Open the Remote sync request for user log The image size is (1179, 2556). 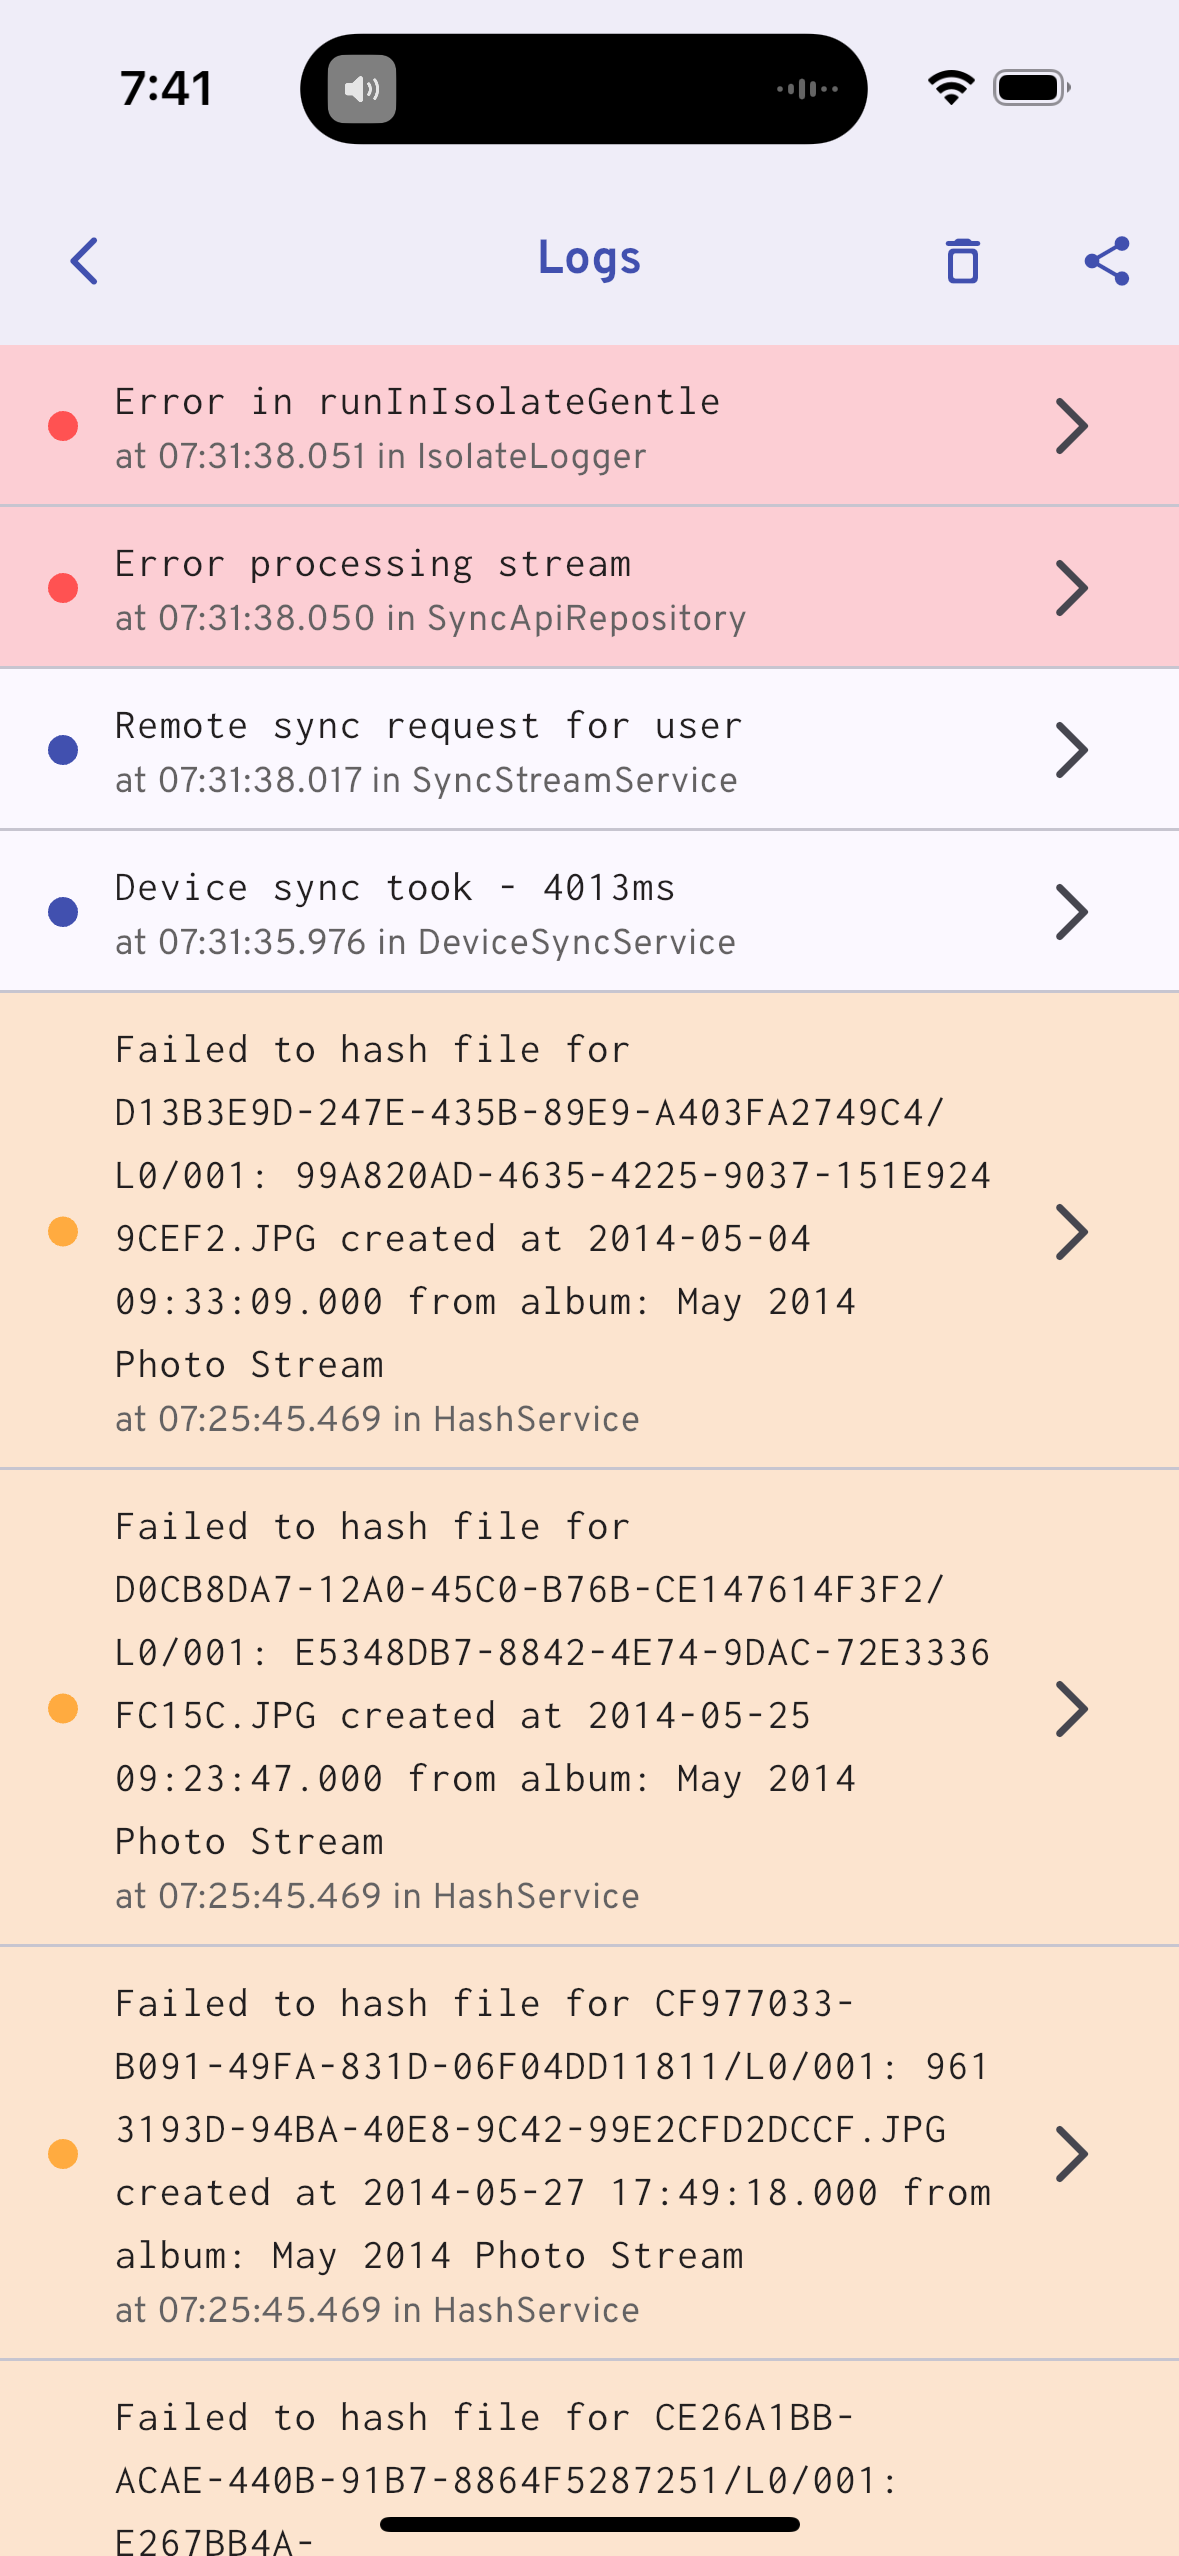(x=428, y=726)
